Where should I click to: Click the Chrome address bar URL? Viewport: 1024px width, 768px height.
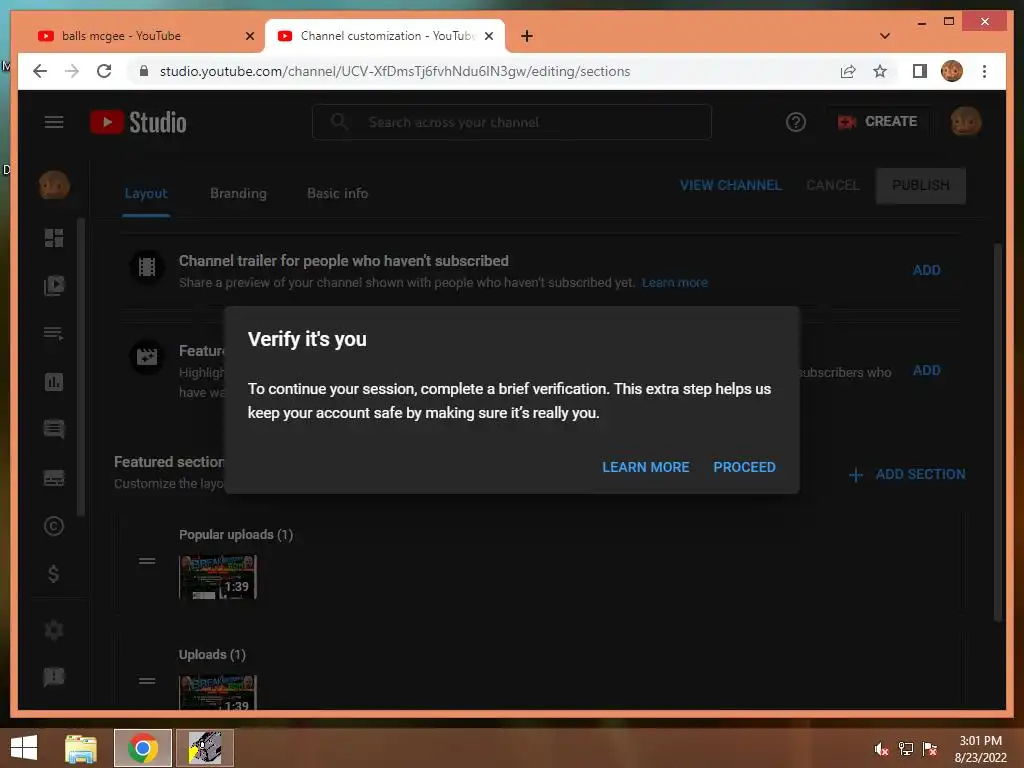point(395,71)
